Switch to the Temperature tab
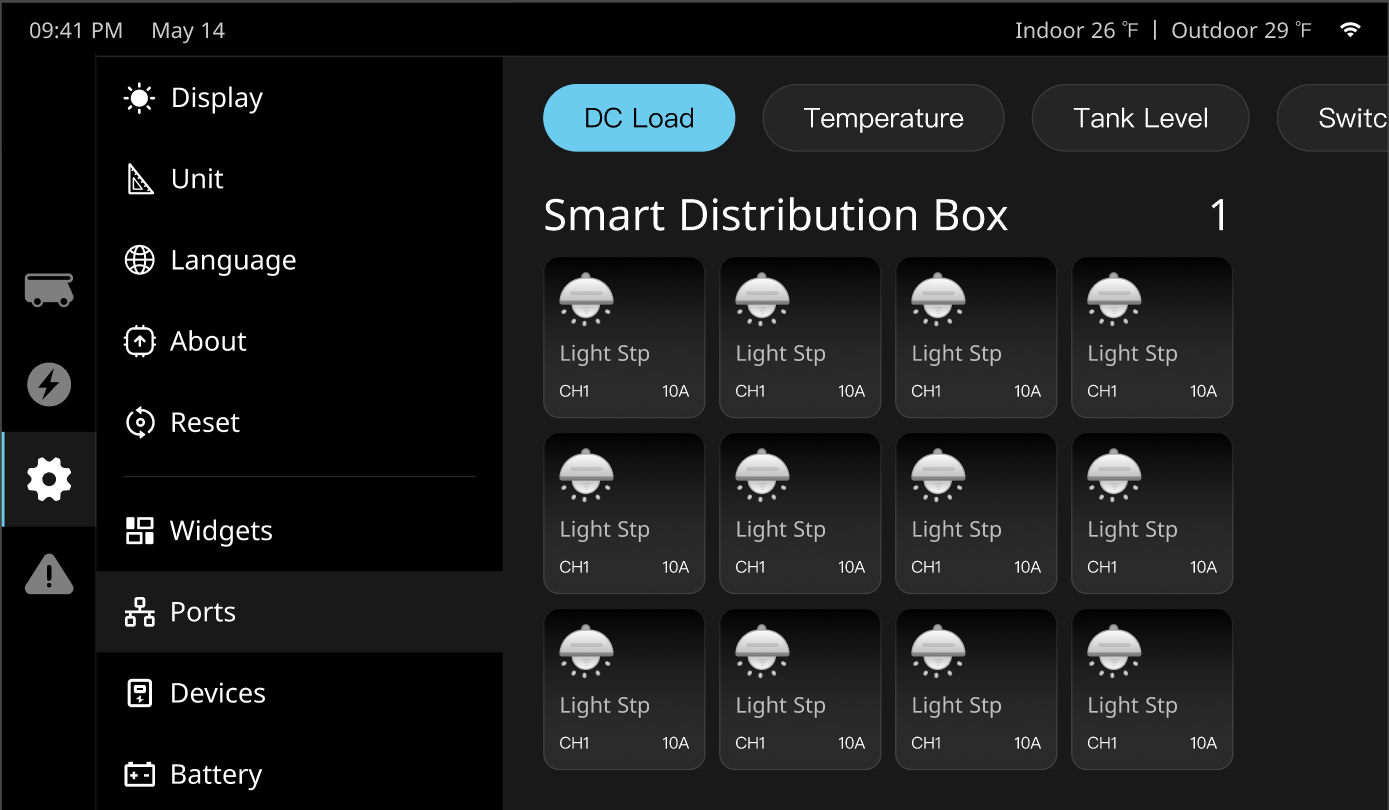1389x810 pixels. (x=883, y=118)
